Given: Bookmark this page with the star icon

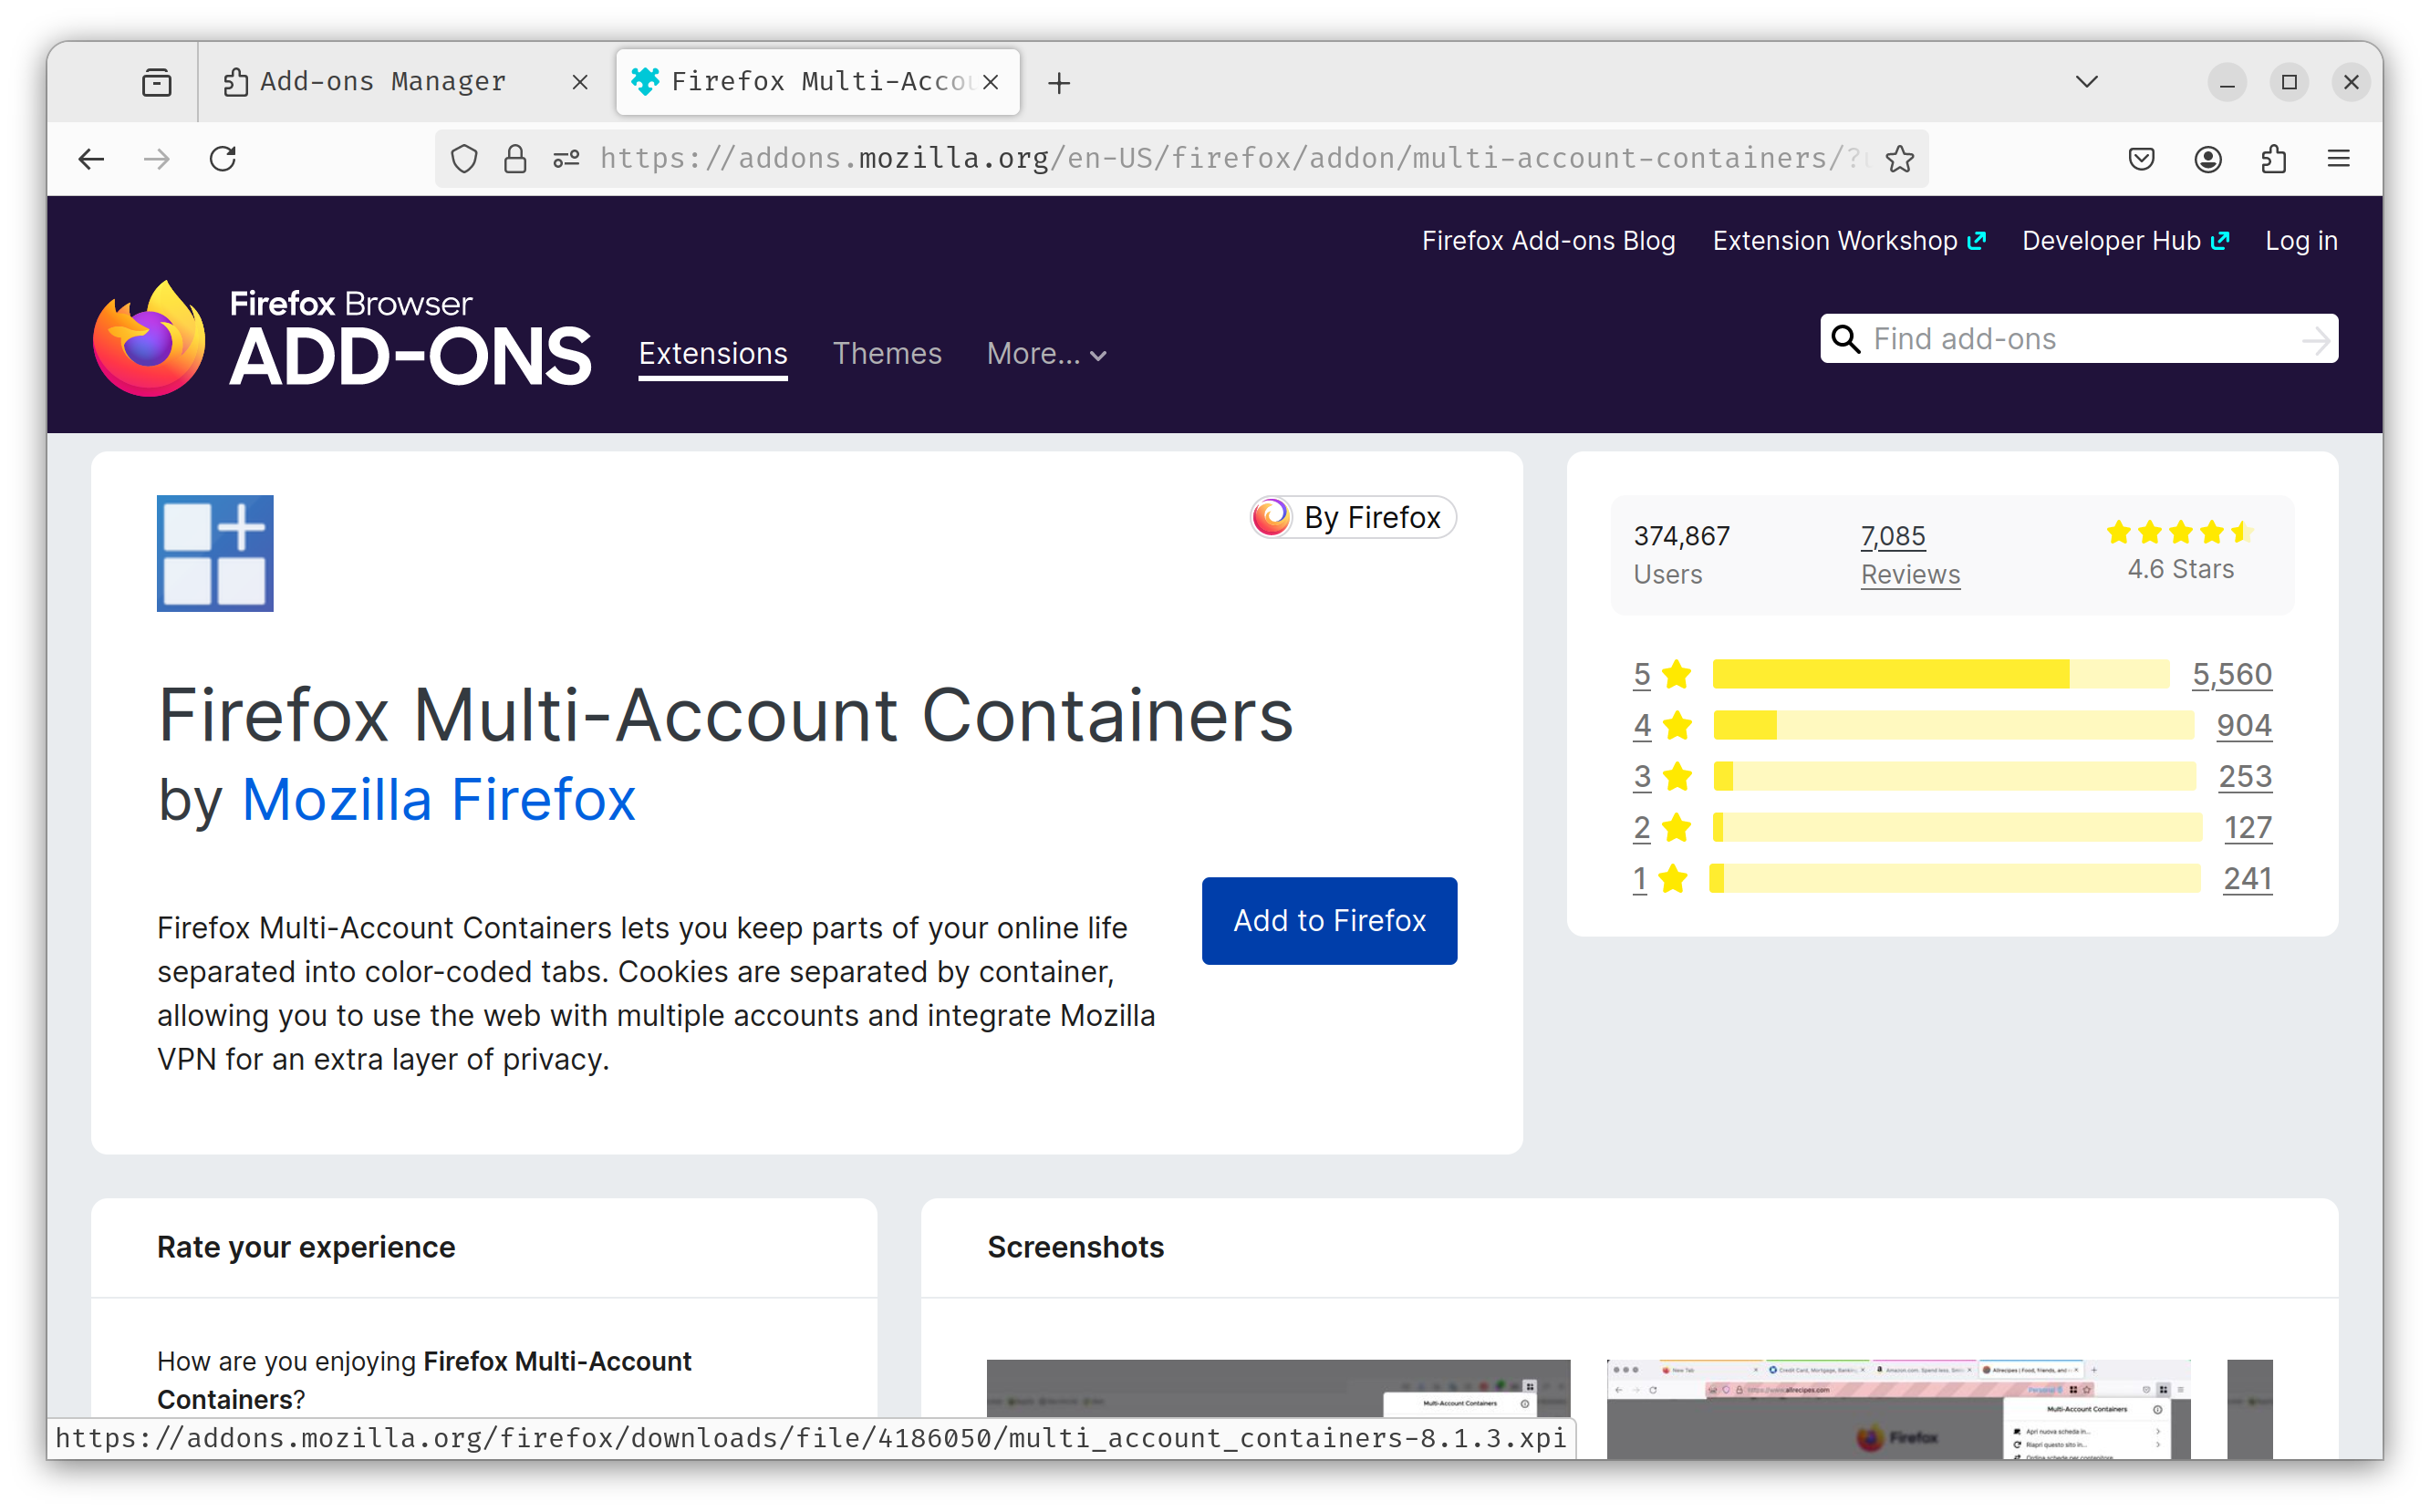Looking at the screenshot, I should (1900, 159).
